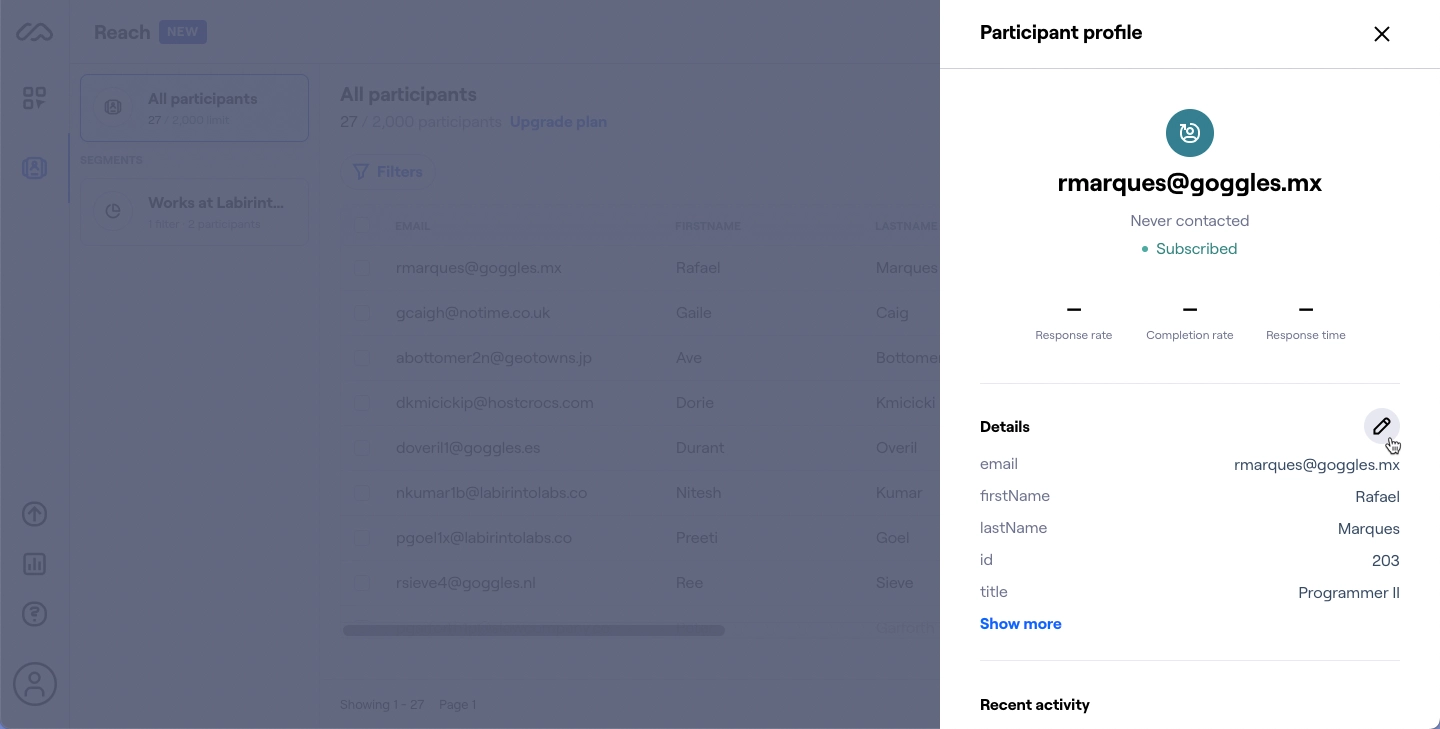Close the Participant profile panel
The image size is (1440, 729).
[x=1382, y=34]
